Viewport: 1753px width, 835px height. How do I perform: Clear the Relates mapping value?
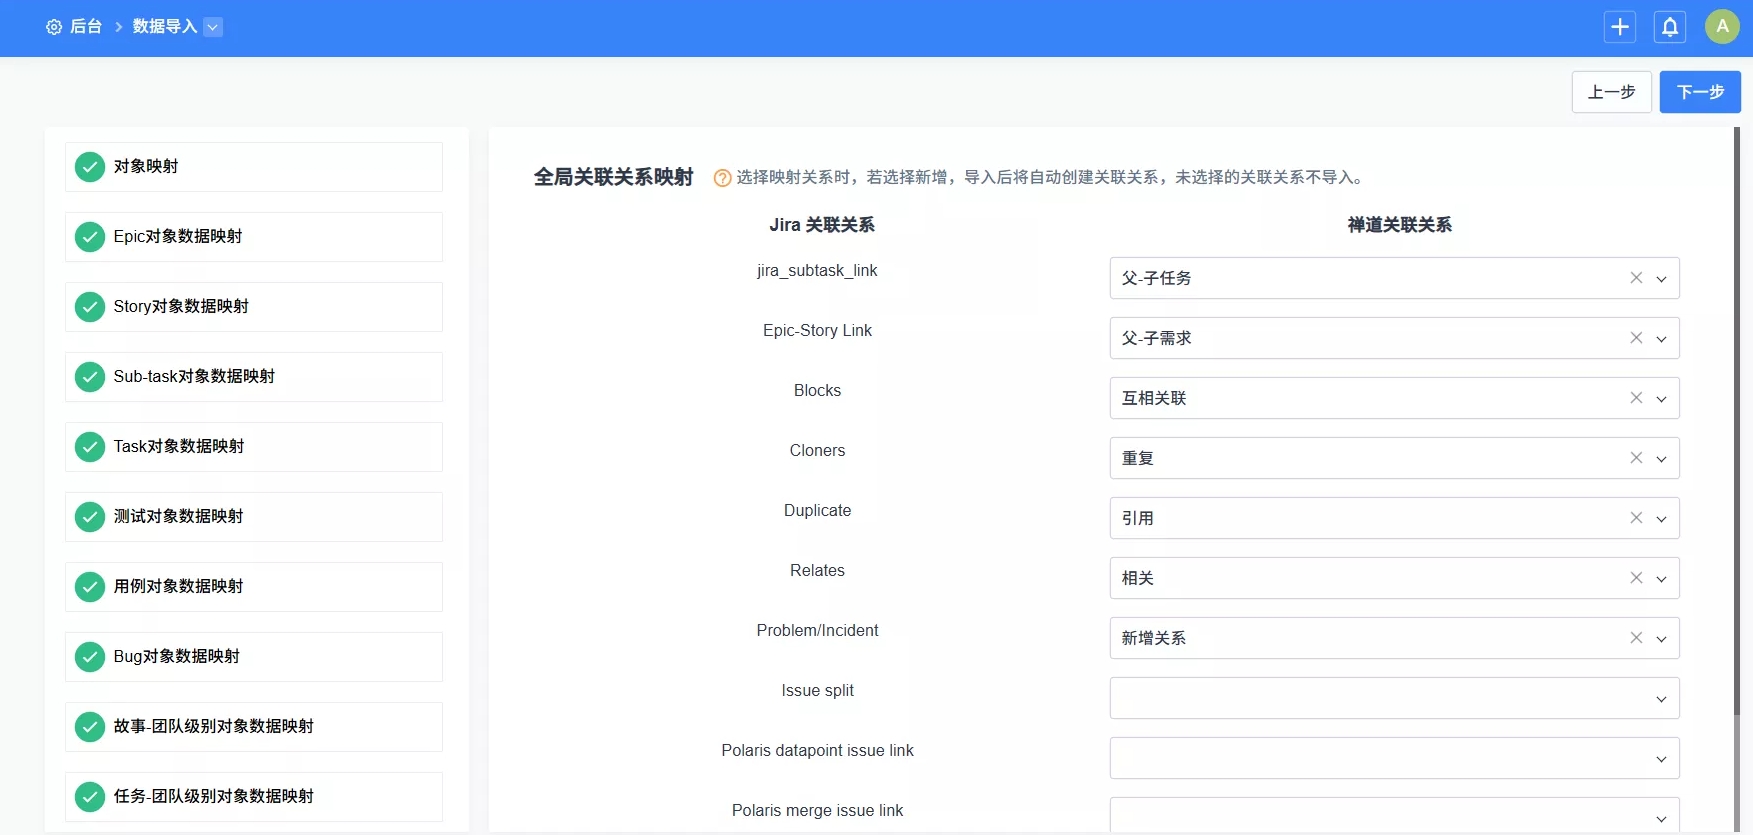[x=1636, y=578]
